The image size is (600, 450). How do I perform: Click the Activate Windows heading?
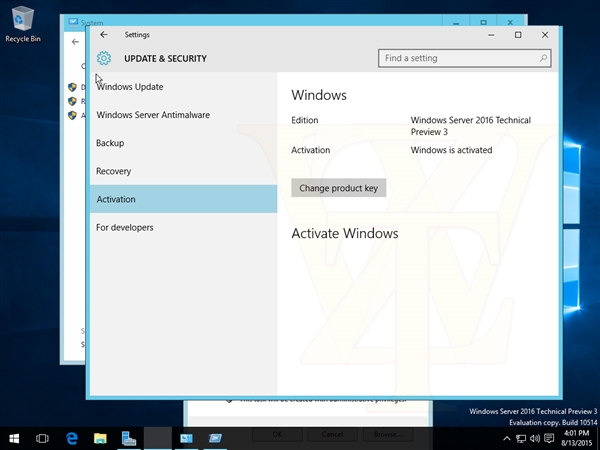[x=345, y=233]
